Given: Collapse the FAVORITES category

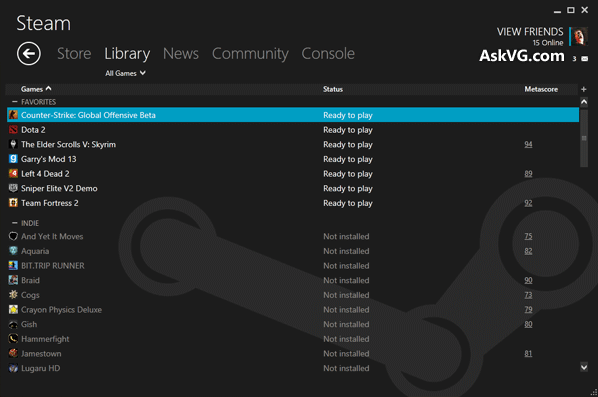Looking at the screenshot, I should (x=15, y=102).
